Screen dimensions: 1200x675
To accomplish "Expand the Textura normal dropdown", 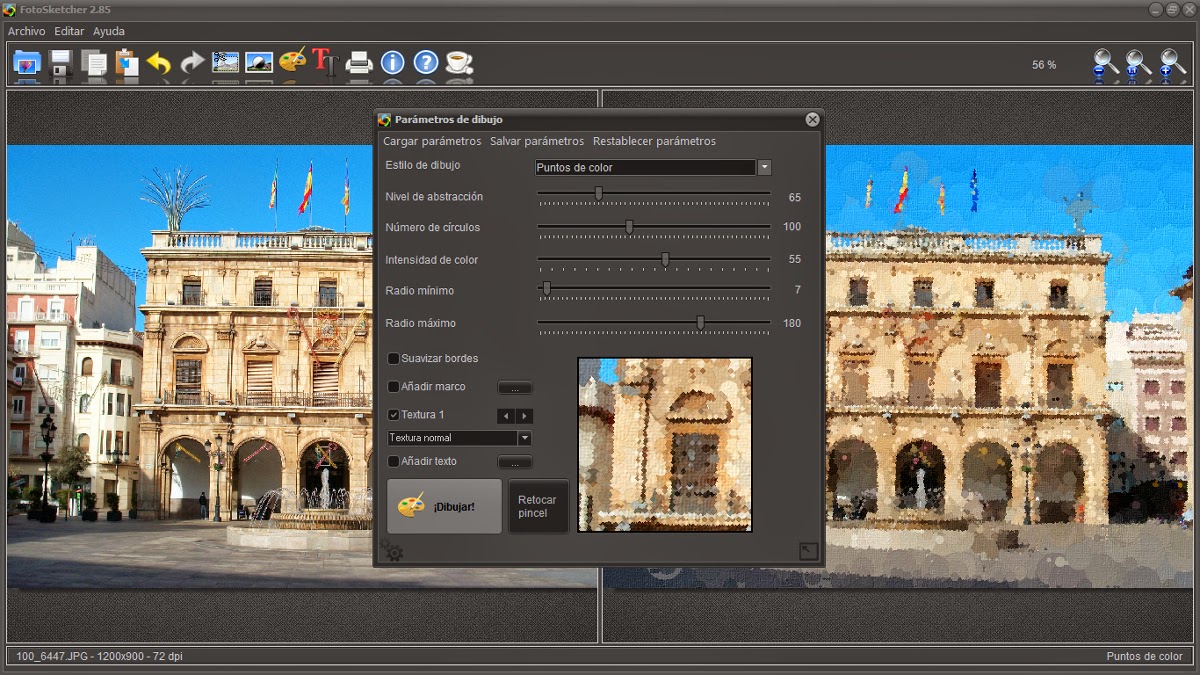I will pyautogui.click(x=524, y=438).
